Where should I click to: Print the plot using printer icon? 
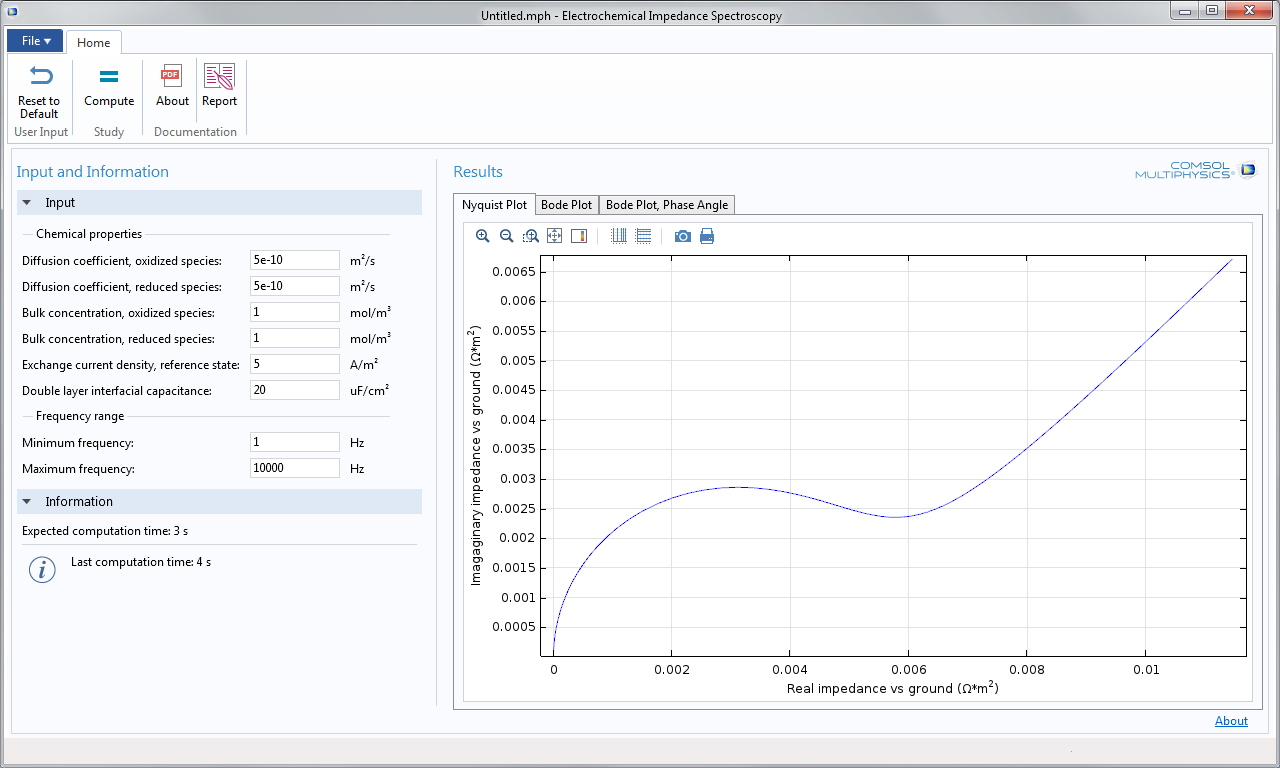707,236
